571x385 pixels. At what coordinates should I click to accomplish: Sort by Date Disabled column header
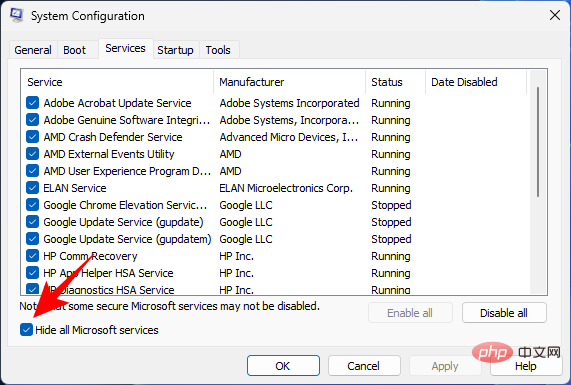(476, 82)
